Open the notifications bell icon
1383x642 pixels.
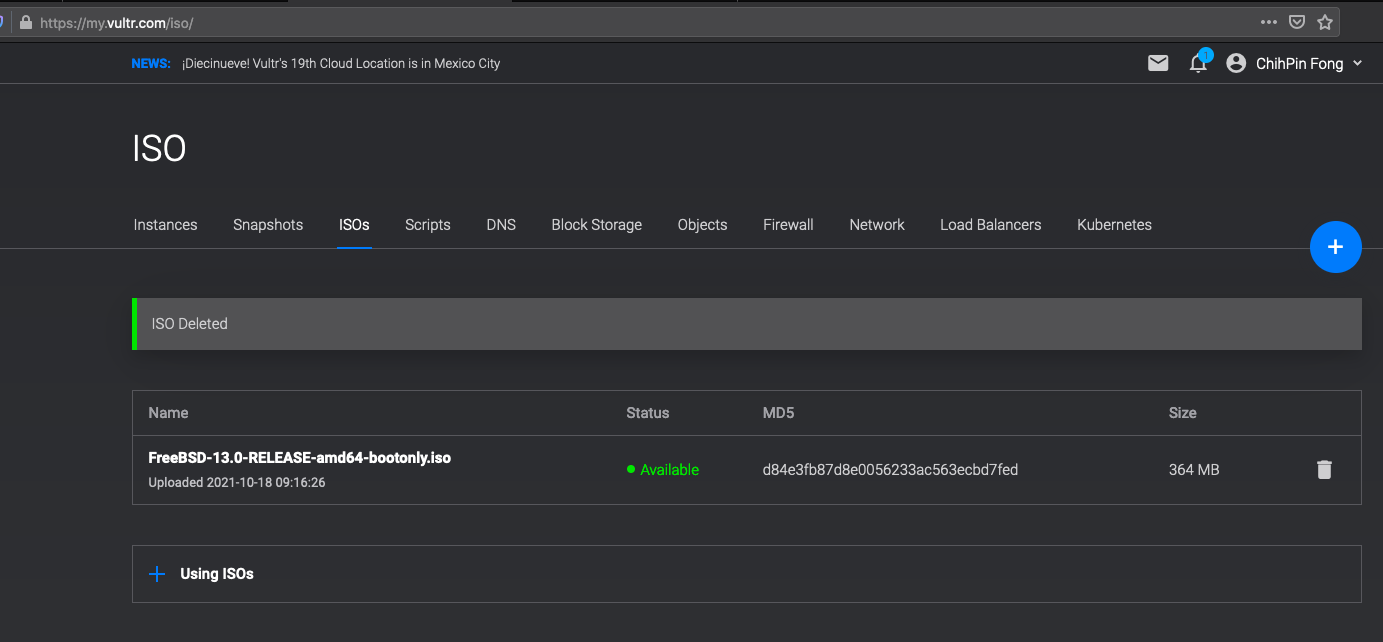tap(1198, 63)
